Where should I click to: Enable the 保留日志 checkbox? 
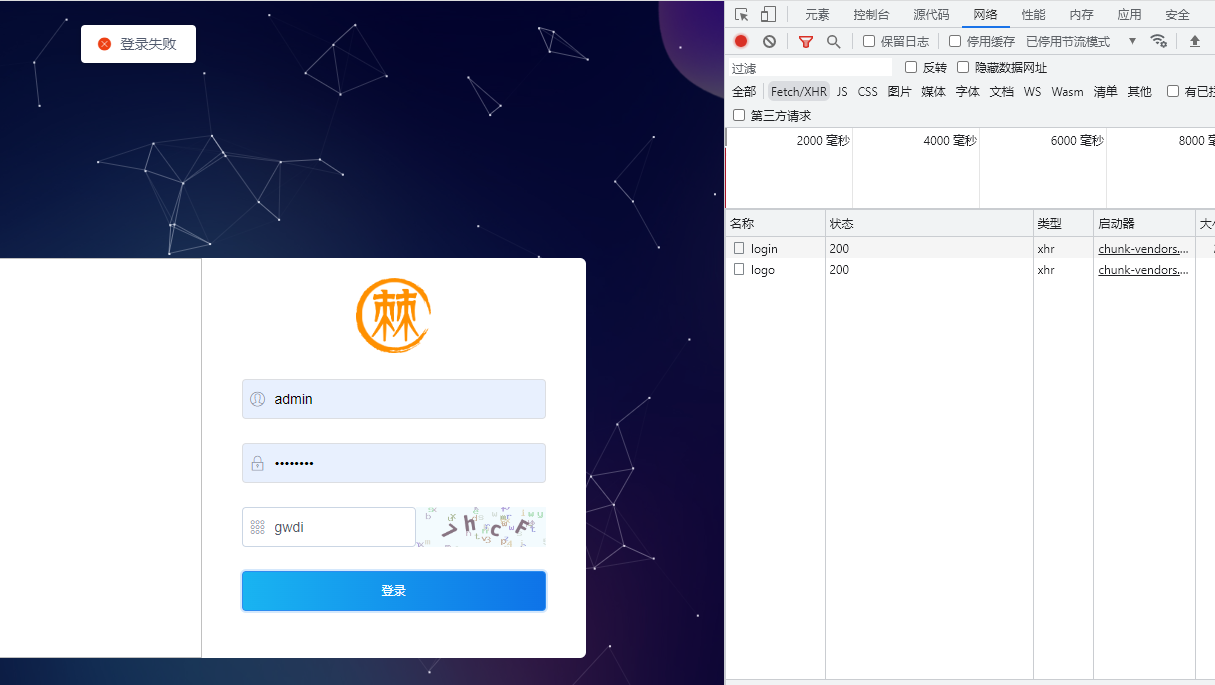click(x=869, y=41)
